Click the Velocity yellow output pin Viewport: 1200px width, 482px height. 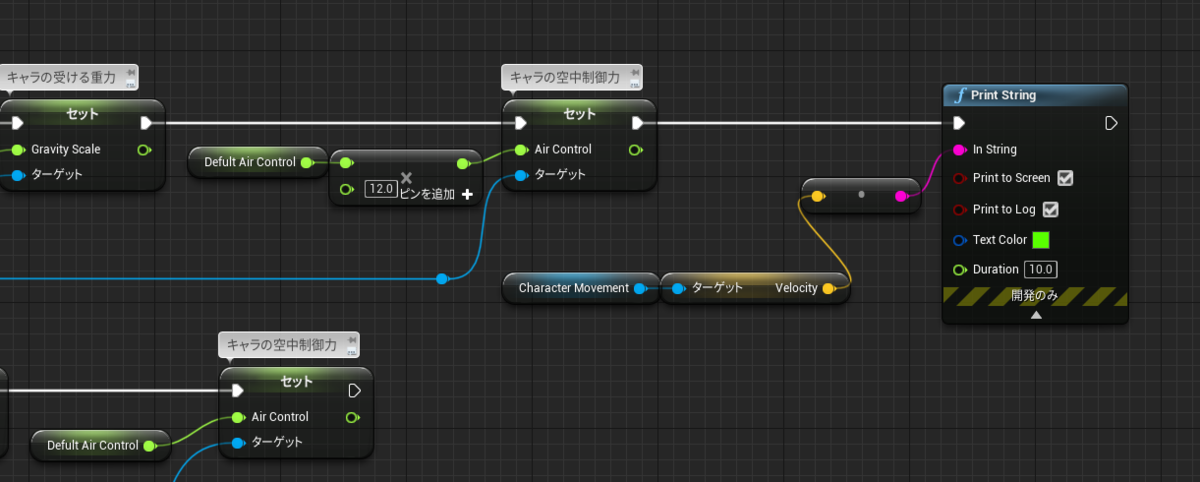tap(829, 288)
